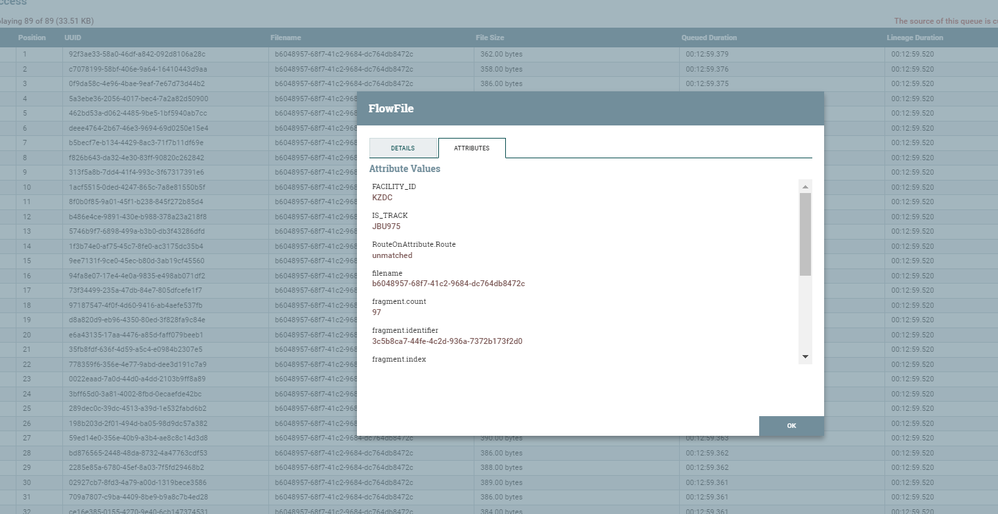Sort by the Queued Duration column header

pyautogui.click(x=709, y=38)
